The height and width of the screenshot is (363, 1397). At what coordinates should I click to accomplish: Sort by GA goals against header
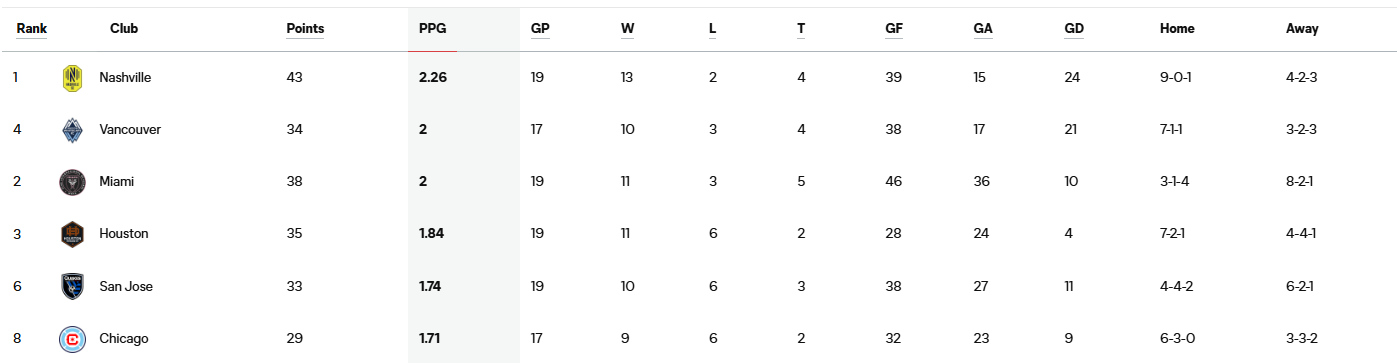[x=982, y=29]
